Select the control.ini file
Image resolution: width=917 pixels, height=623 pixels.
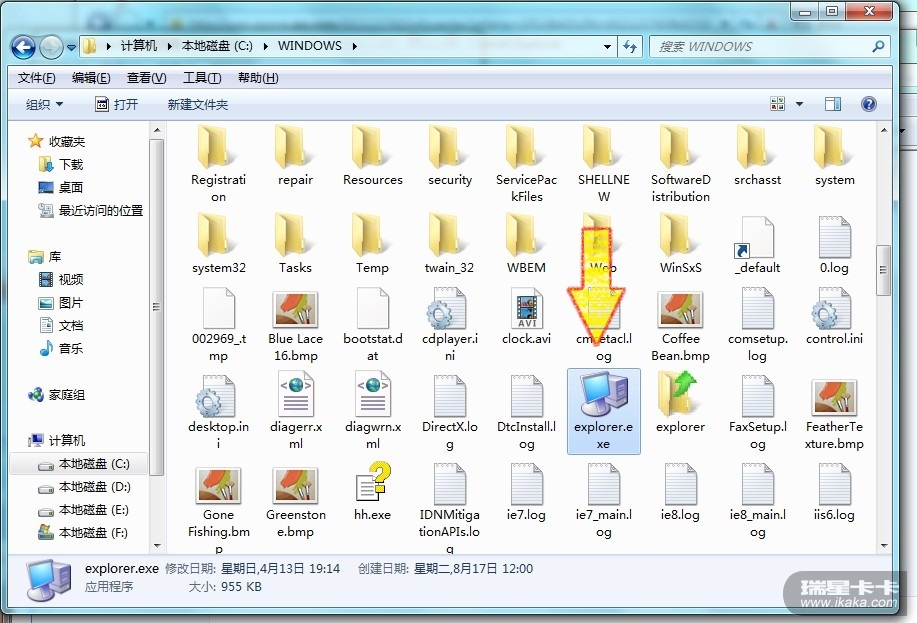[834, 316]
